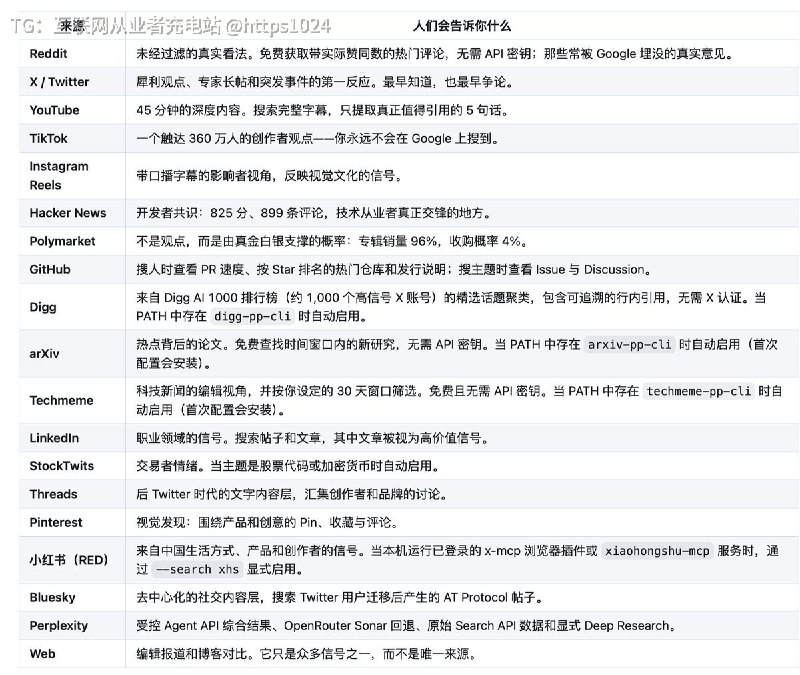The height and width of the screenshot is (675, 800).
Task: Click the Pinterest row label
Action: tap(56, 522)
